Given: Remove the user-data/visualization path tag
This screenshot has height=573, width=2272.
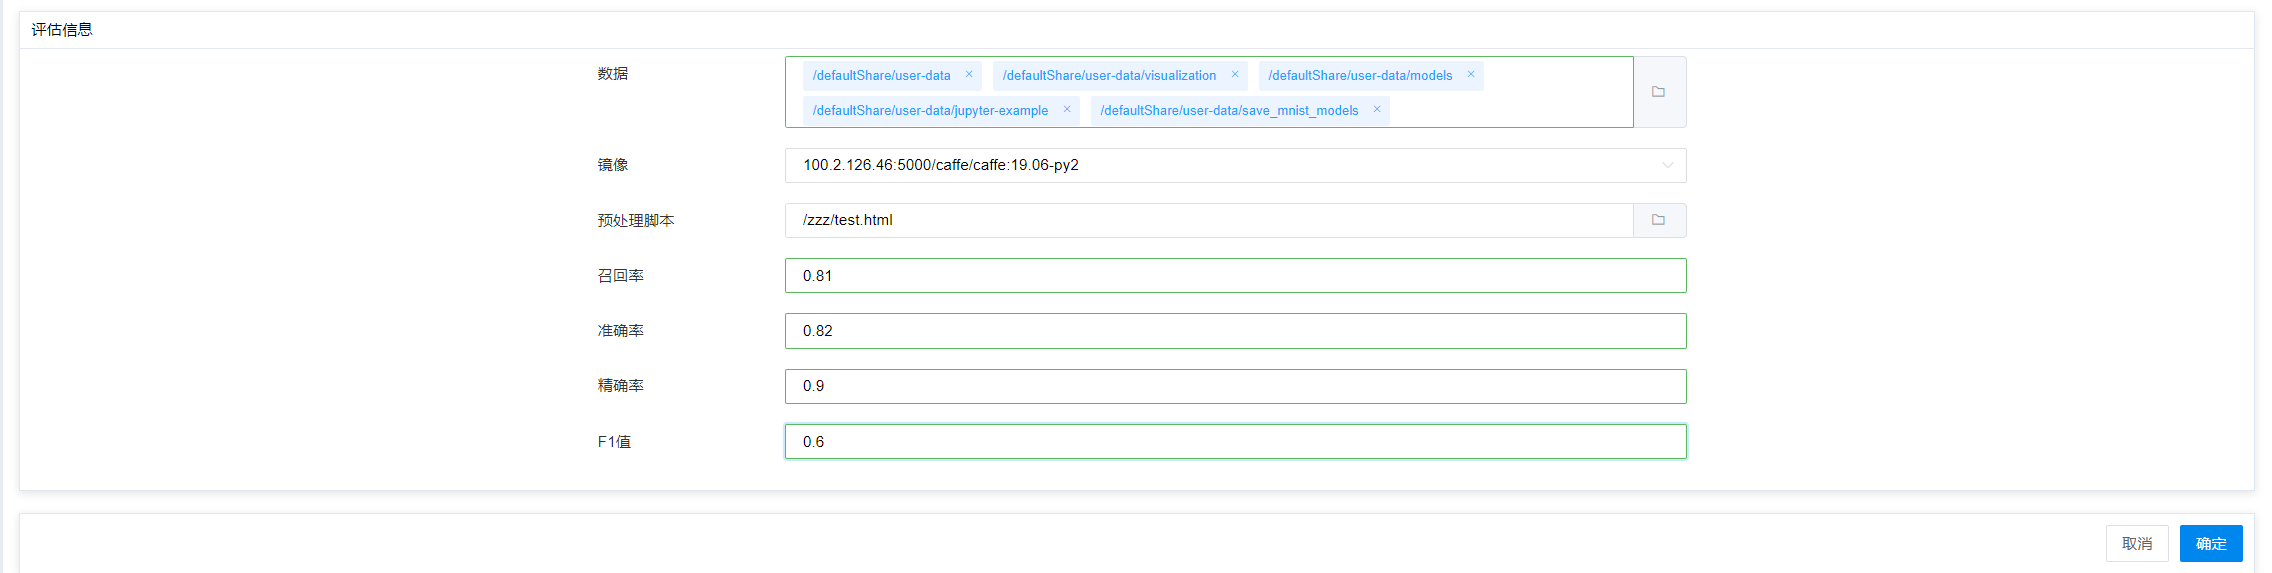Looking at the screenshot, I should tap(1234, 75).
